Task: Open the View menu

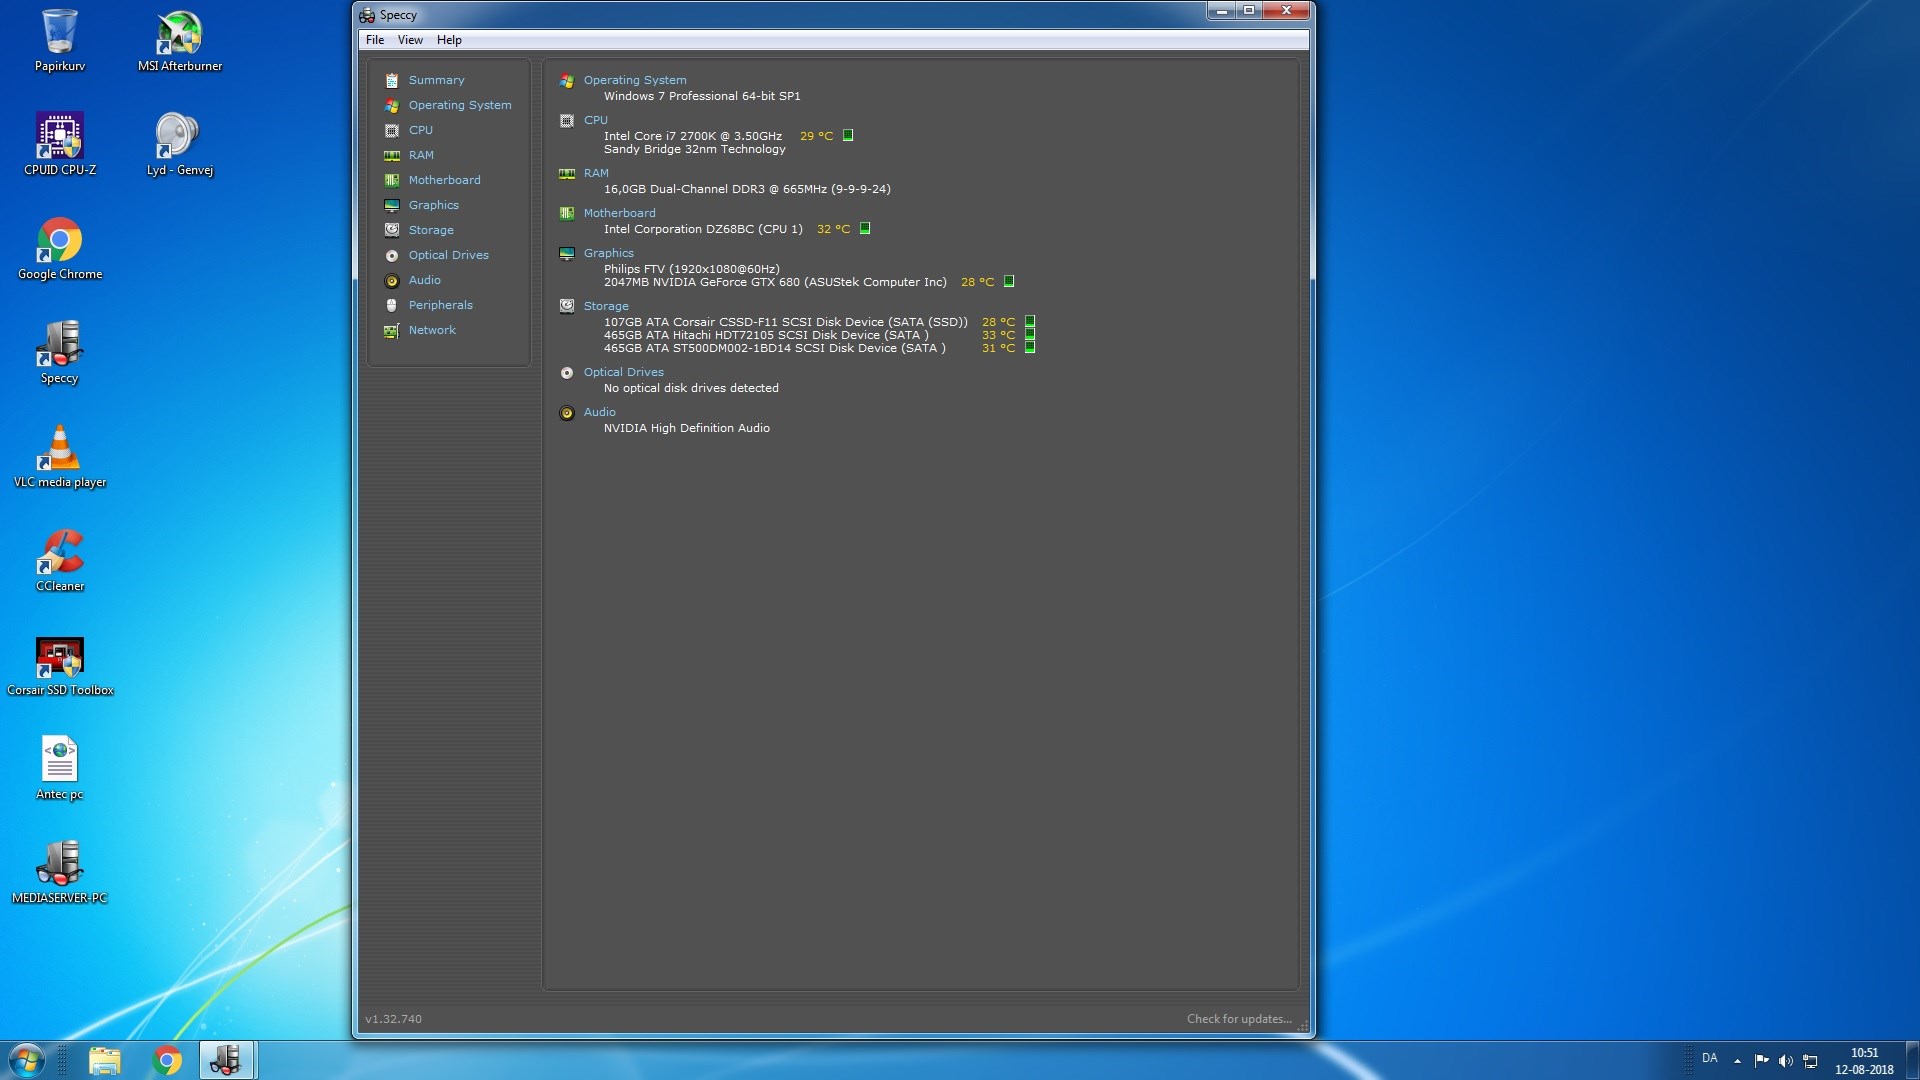Action: [x=410, y=40]
